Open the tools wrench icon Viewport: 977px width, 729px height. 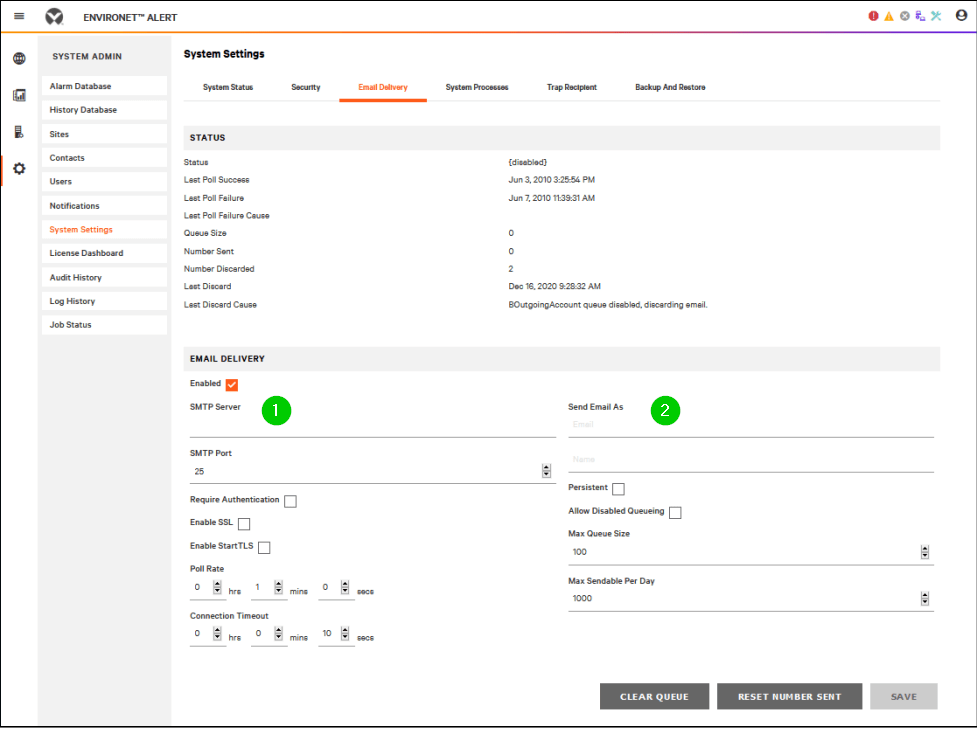coord(936,16)
